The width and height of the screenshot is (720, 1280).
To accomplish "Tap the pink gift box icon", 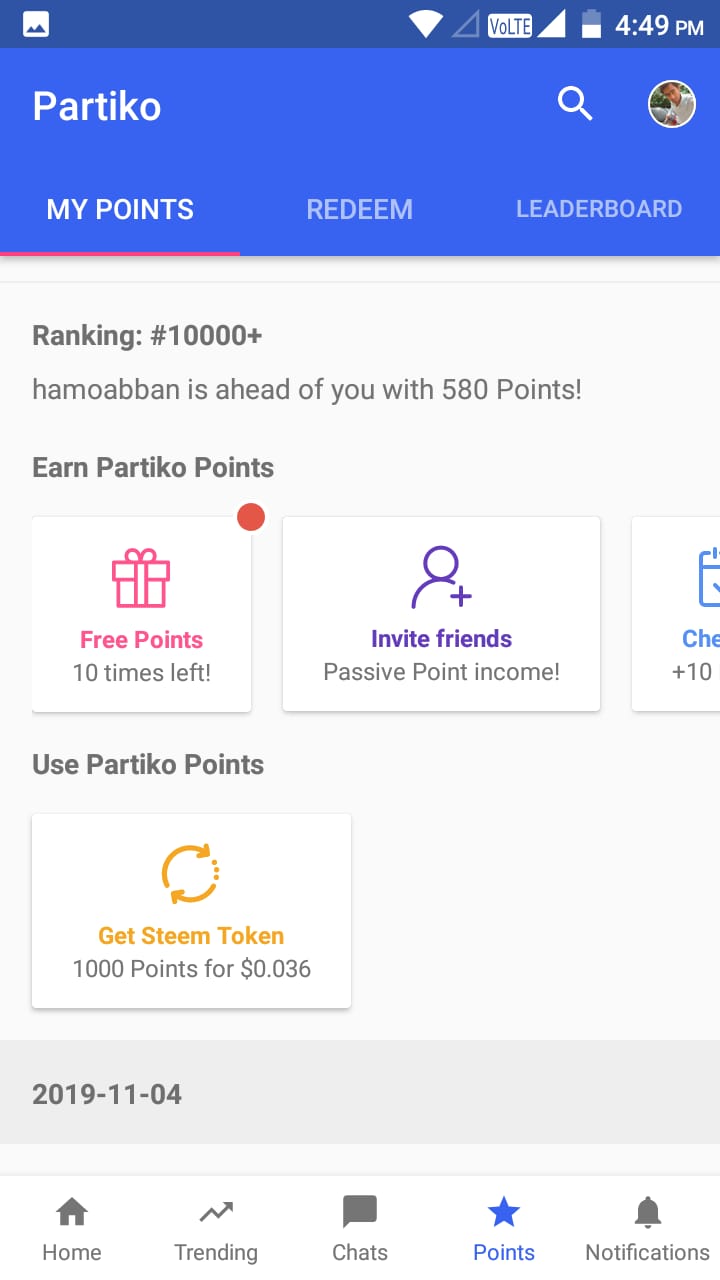I will [x=141, y=580].
